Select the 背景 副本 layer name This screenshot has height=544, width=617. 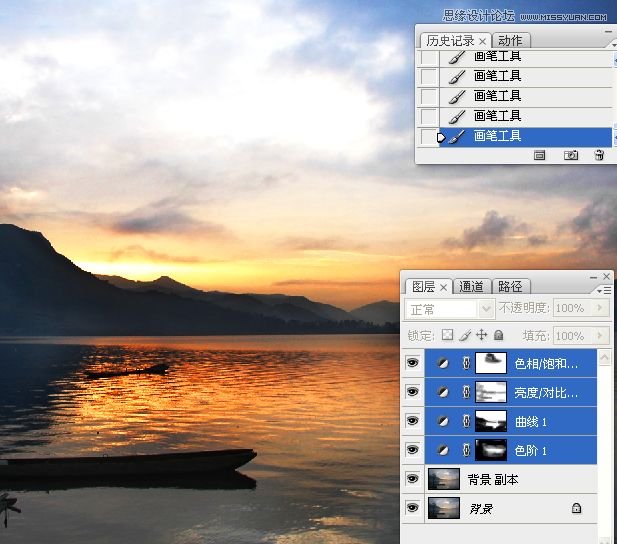pos(493,479)
